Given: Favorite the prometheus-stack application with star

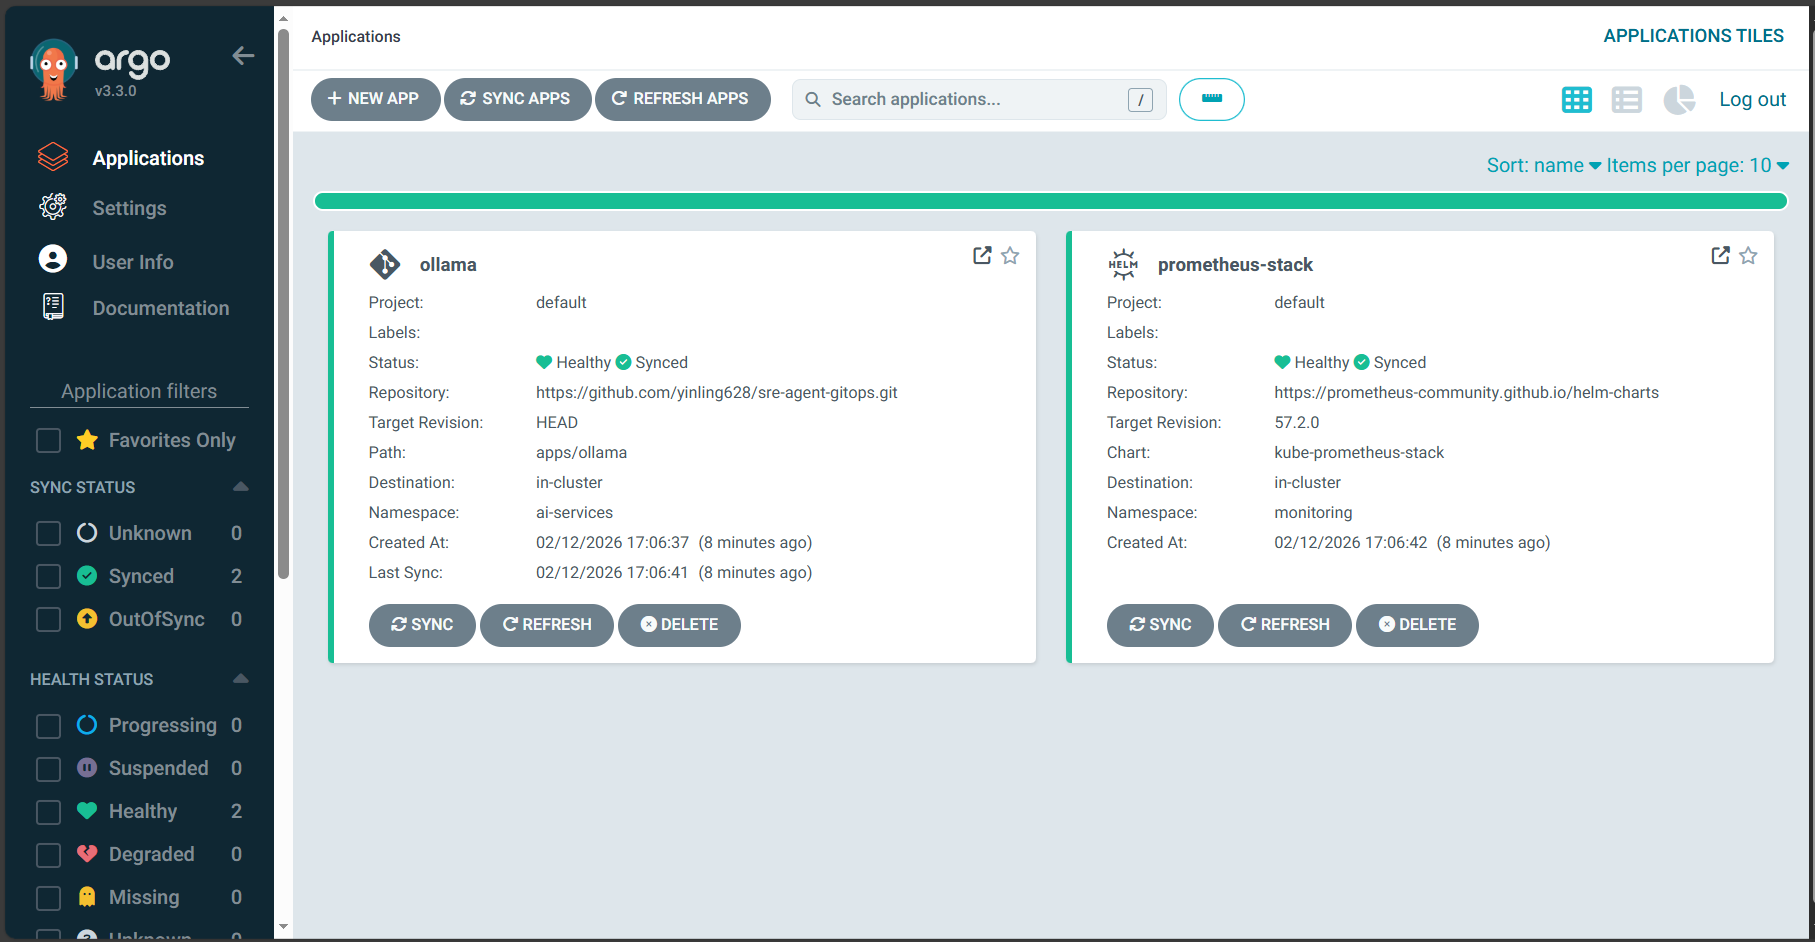Looking at the screenshot, I should (1748, 256).
